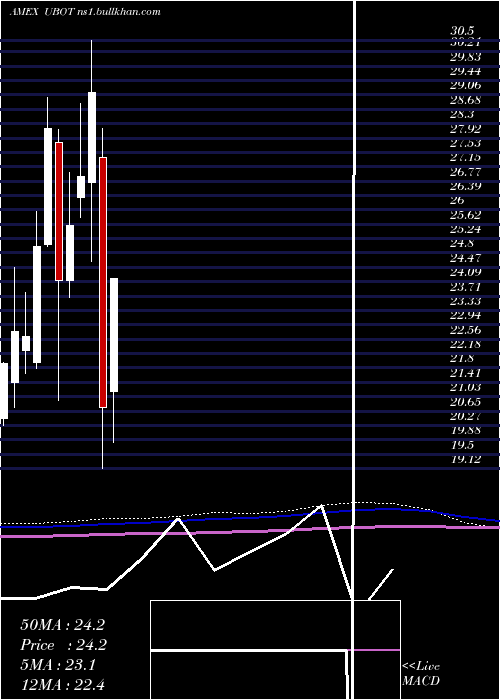Click the 25.62 price axis label

tap(466, 215)
